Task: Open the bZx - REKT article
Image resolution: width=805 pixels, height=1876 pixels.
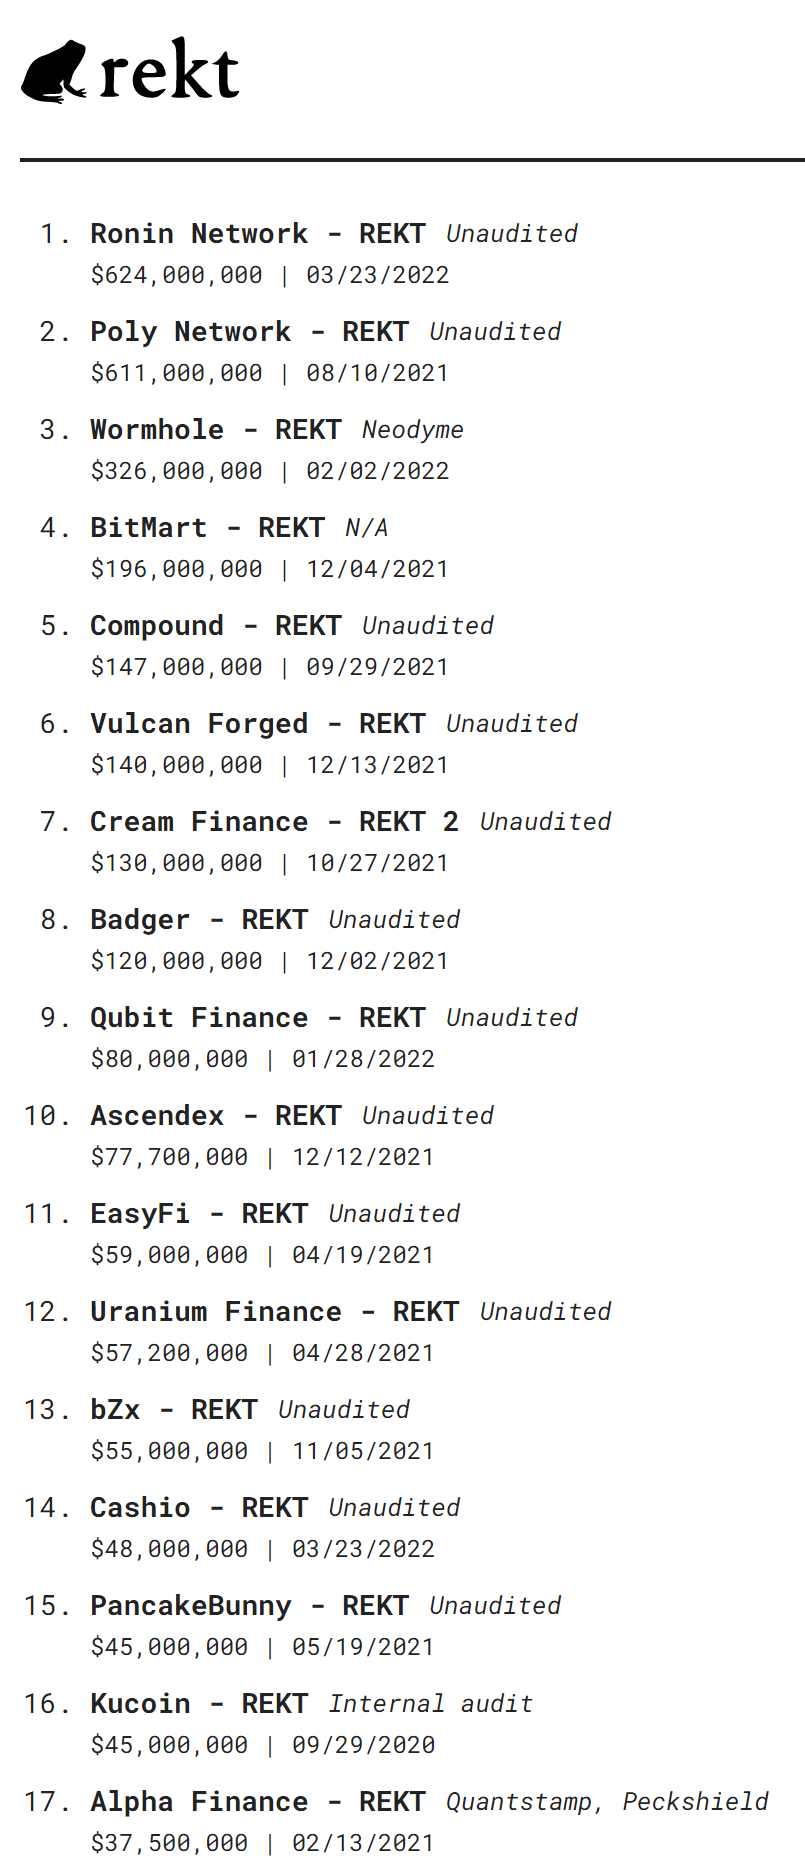Action: coord(174,1409)
